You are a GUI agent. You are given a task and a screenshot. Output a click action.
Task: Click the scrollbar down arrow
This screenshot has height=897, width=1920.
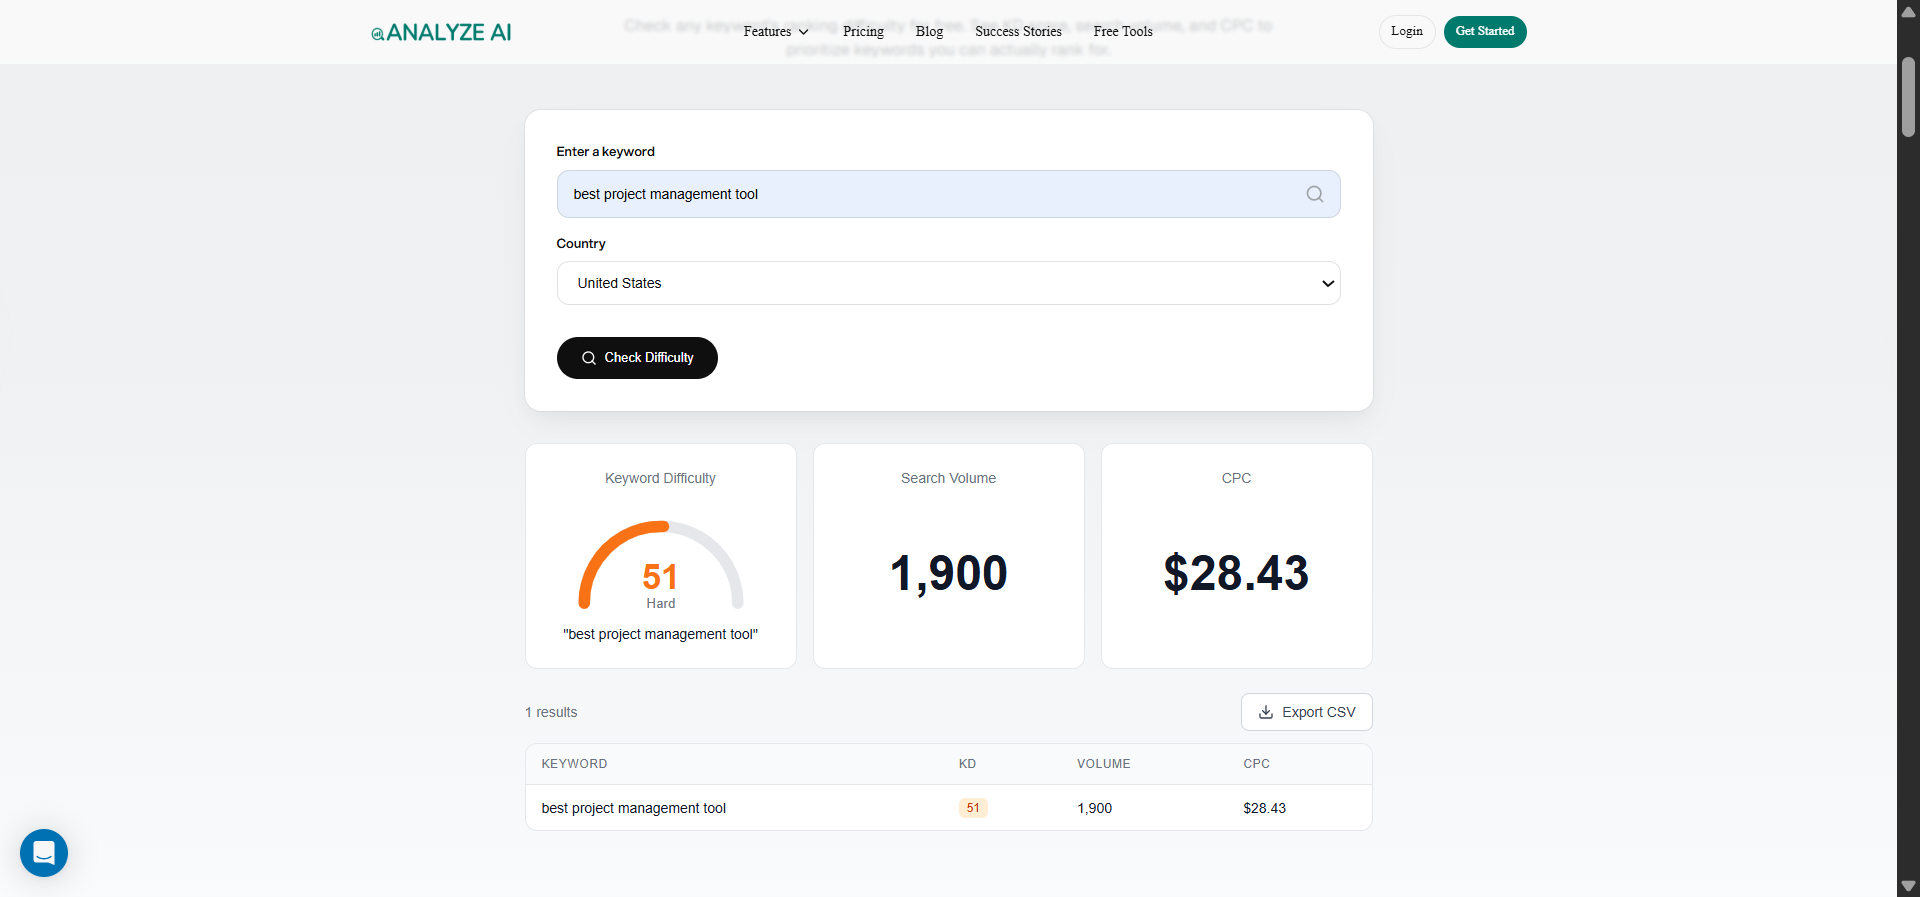click(x=1908, y=886)
